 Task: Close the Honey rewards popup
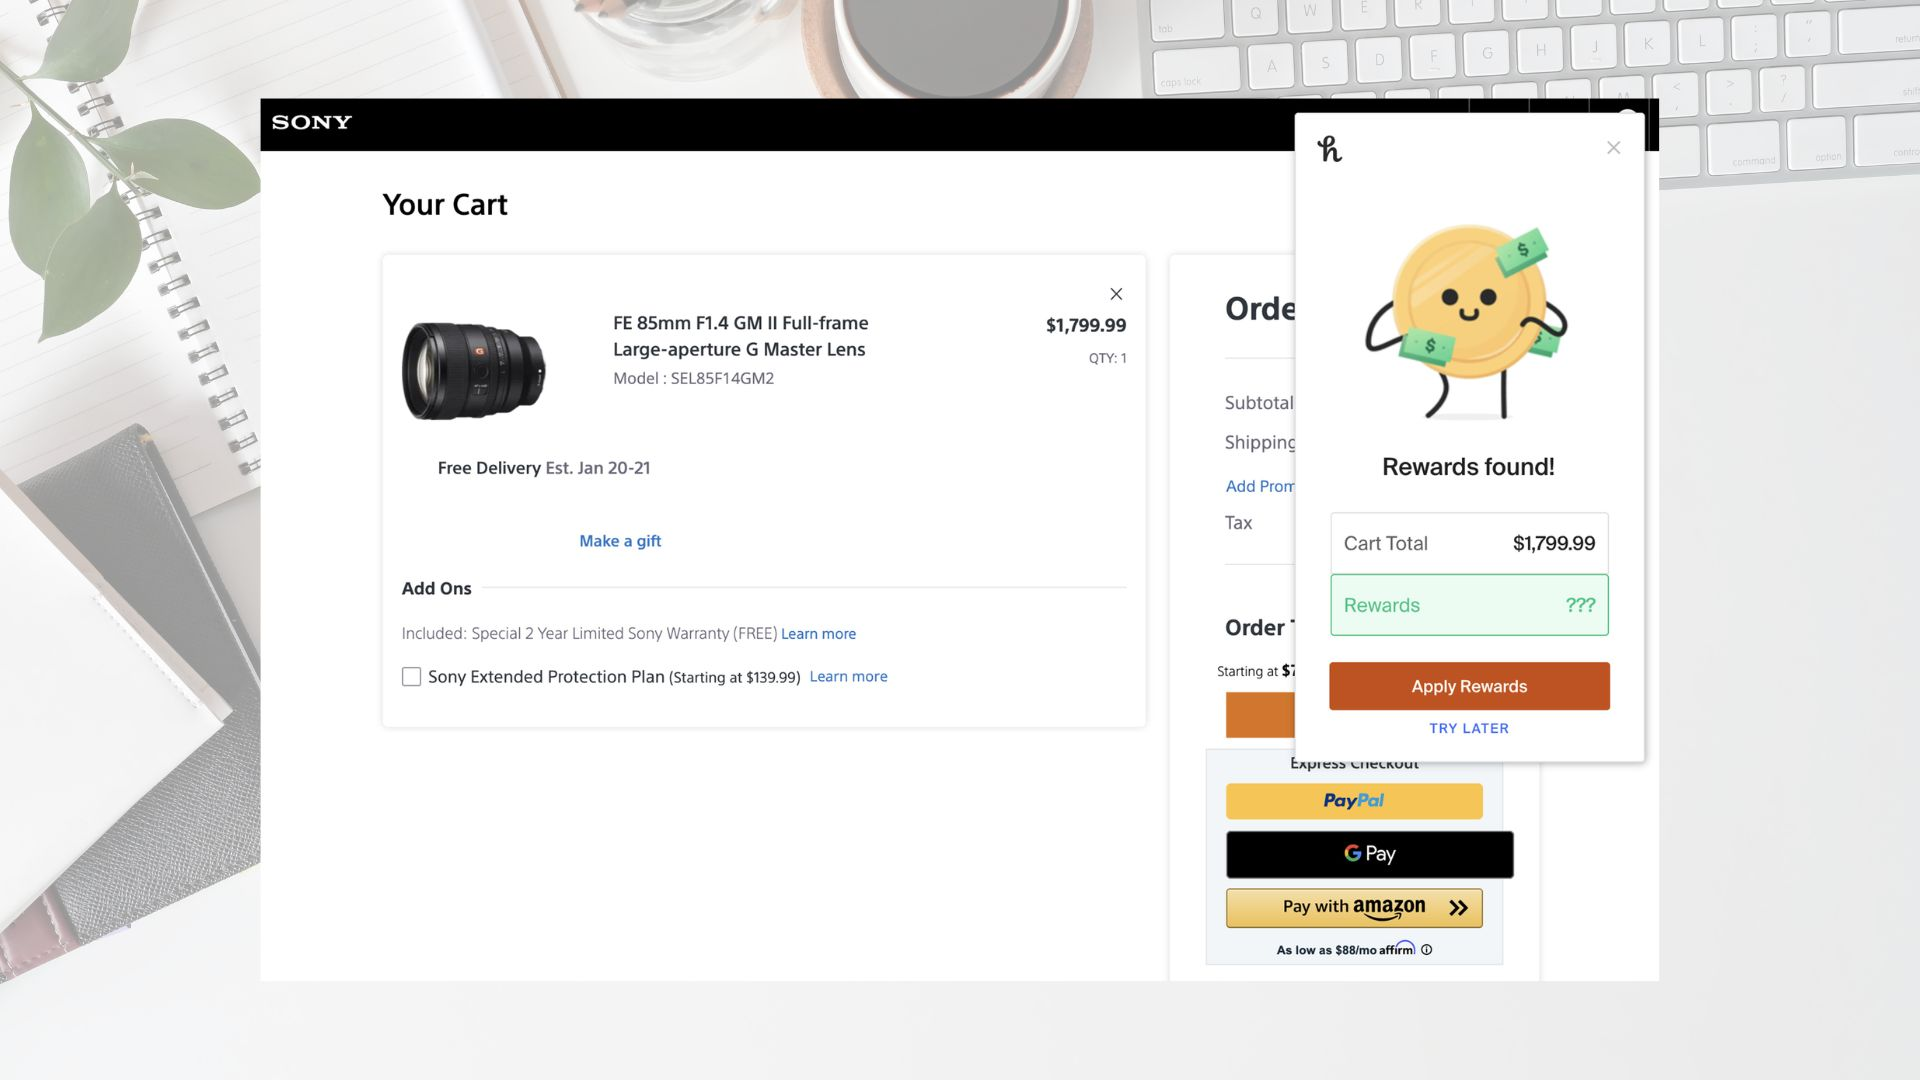pyautogui.click(x=1613, y=148)
